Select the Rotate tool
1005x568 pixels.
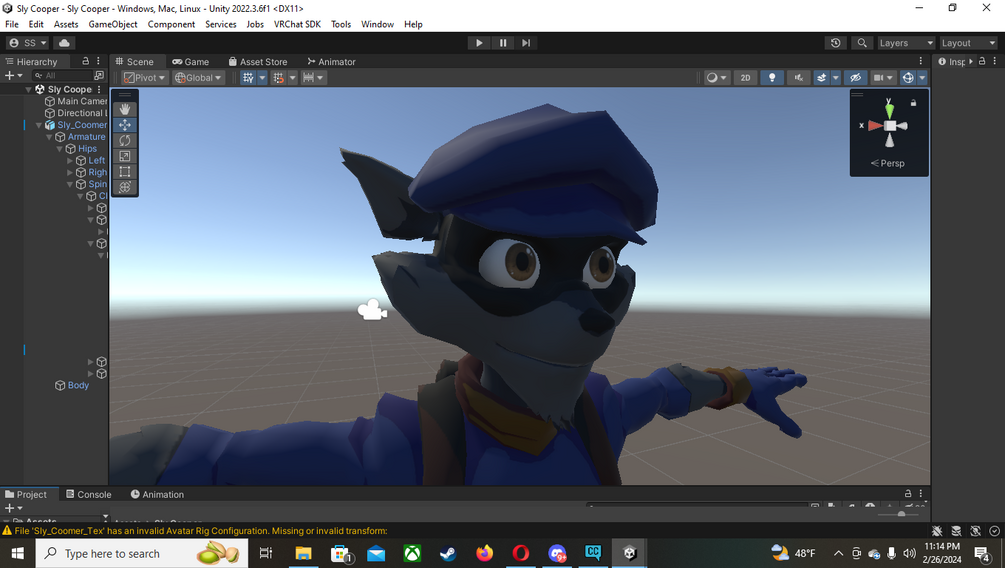tap(124, 140)
